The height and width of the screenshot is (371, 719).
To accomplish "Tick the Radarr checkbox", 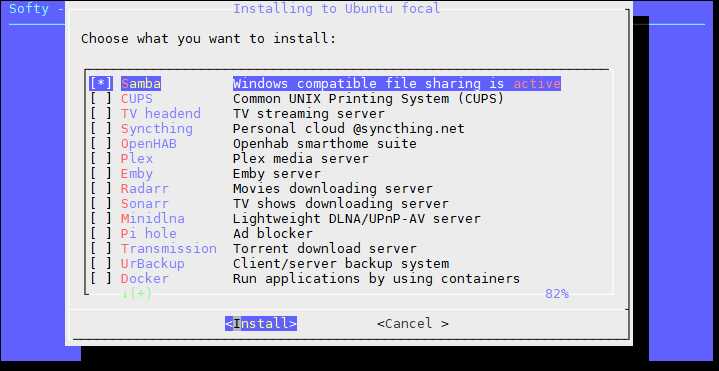I will click(x=100, y=188).
